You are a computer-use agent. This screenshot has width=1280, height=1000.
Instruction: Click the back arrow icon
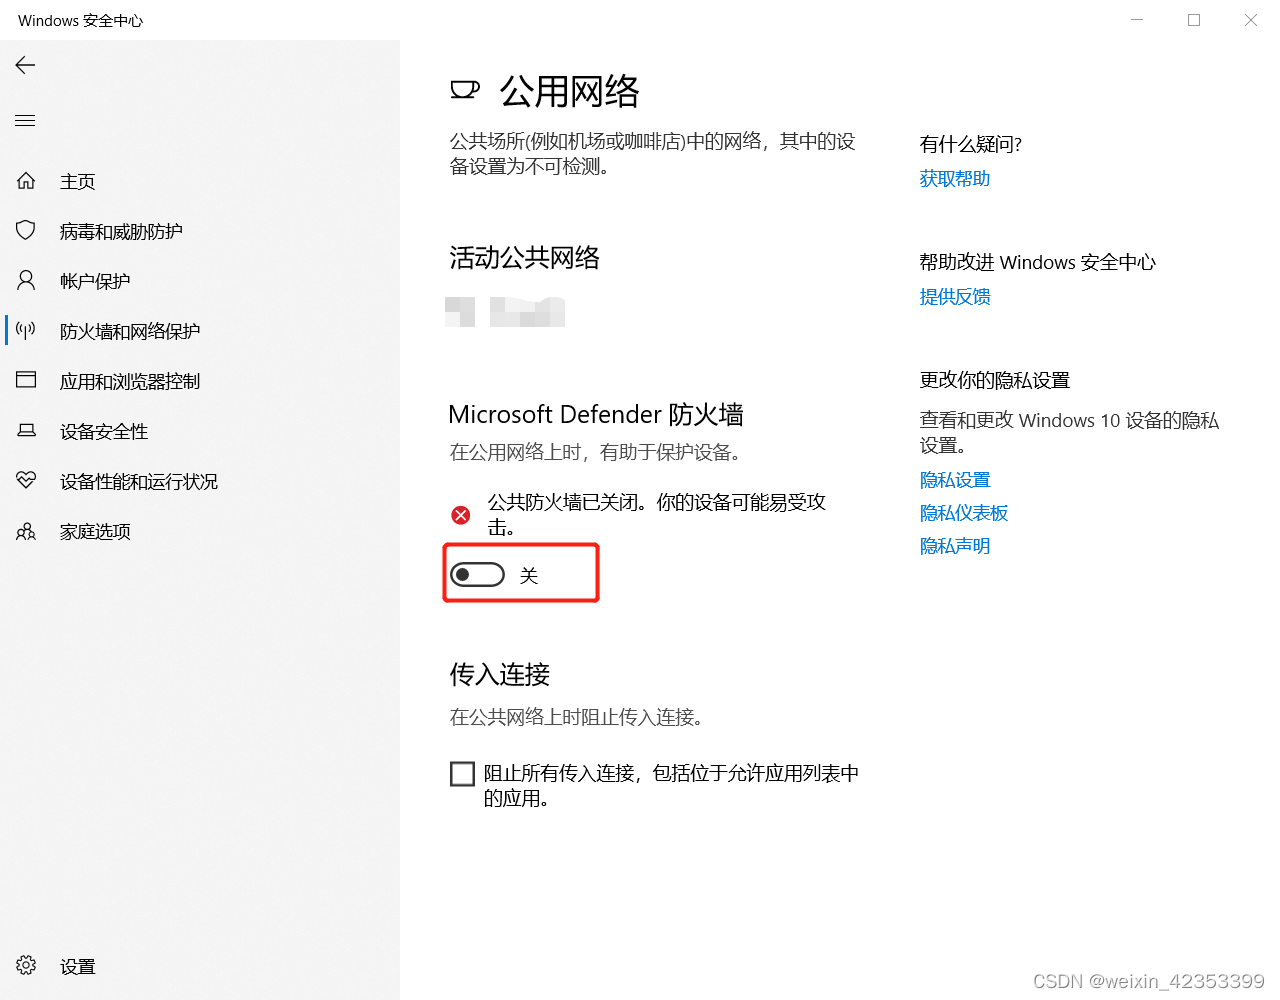click(25, 65)
